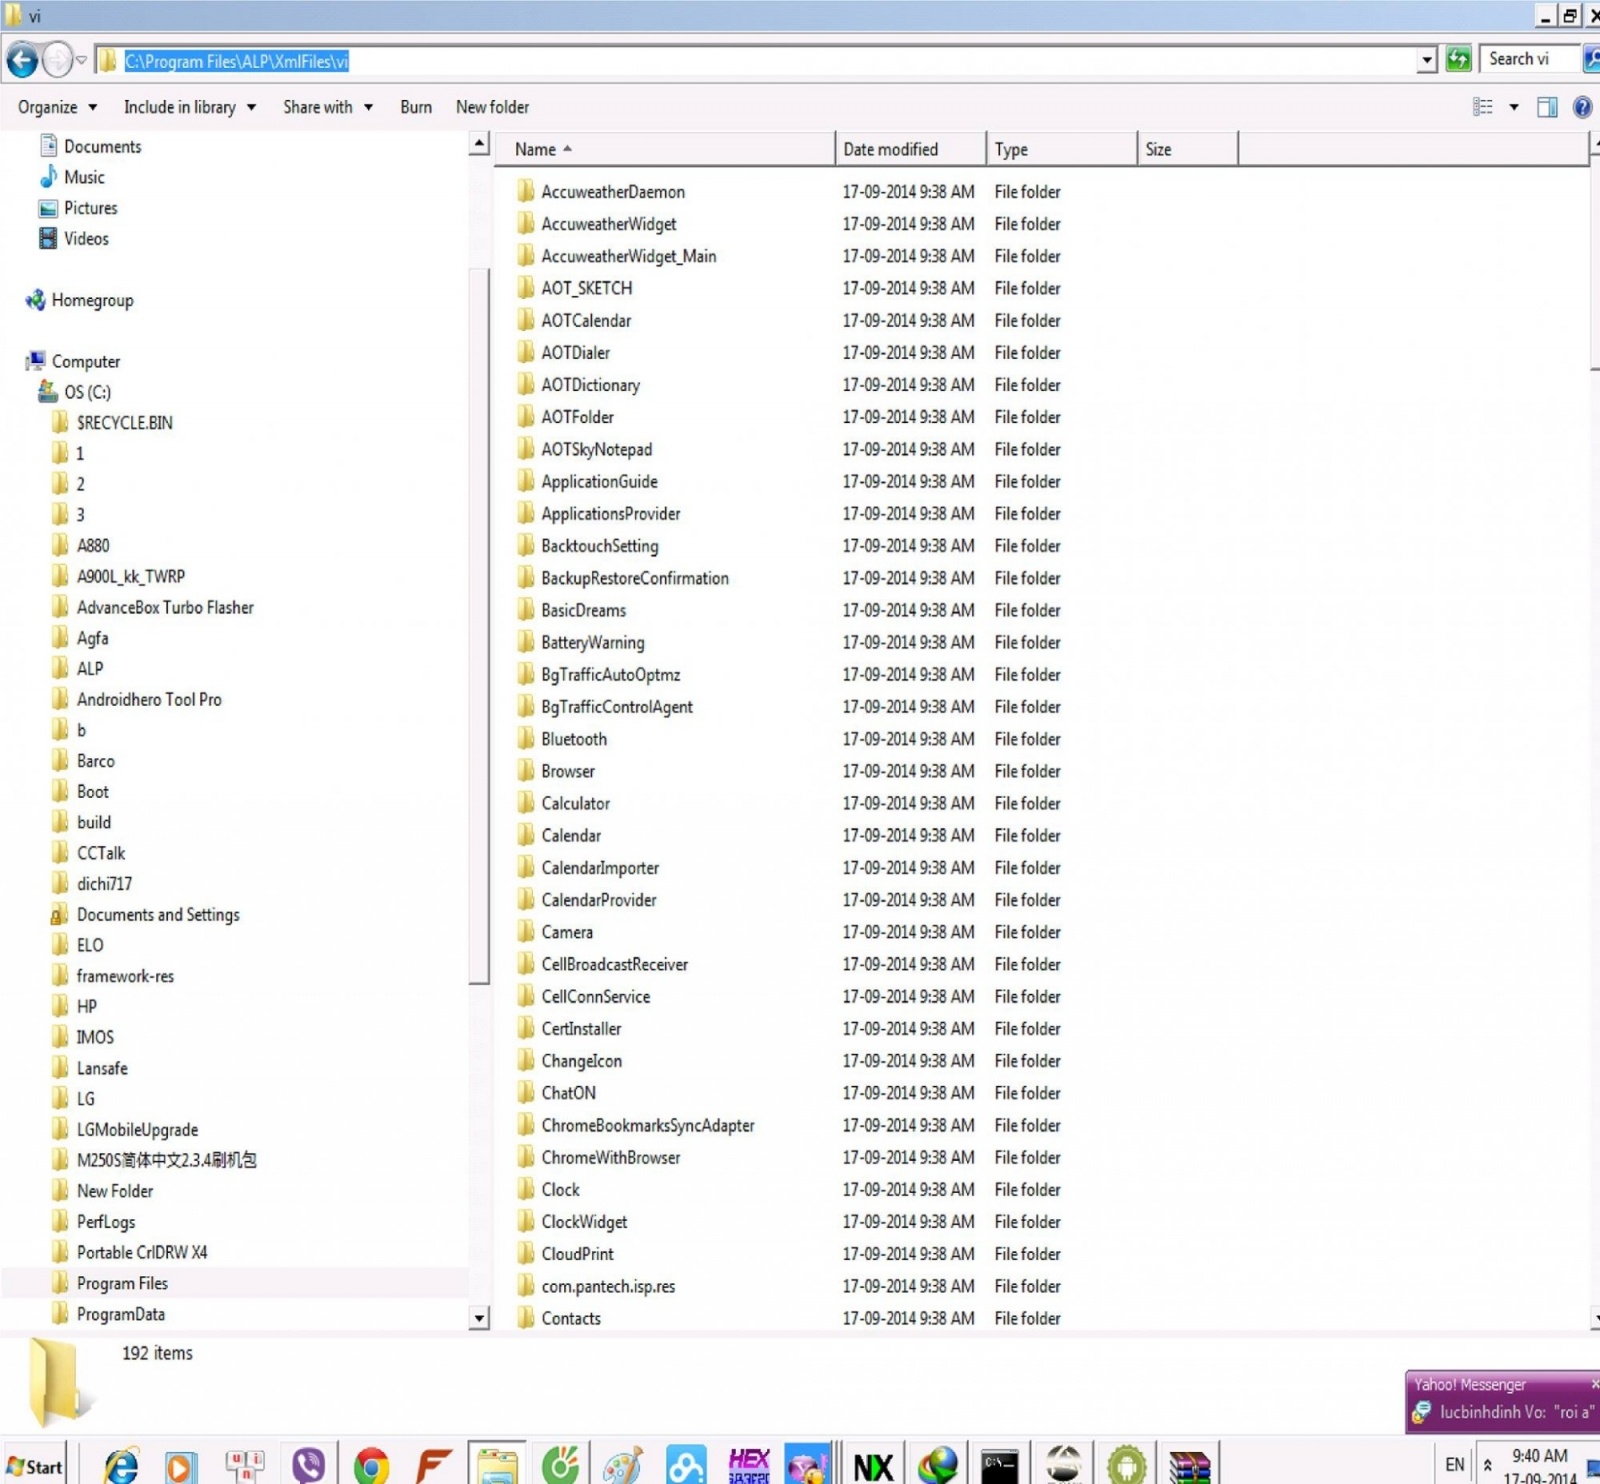Open the WinRAR taskbar icon
The image size is (1600, 1484).
tap(1189, 1466)
